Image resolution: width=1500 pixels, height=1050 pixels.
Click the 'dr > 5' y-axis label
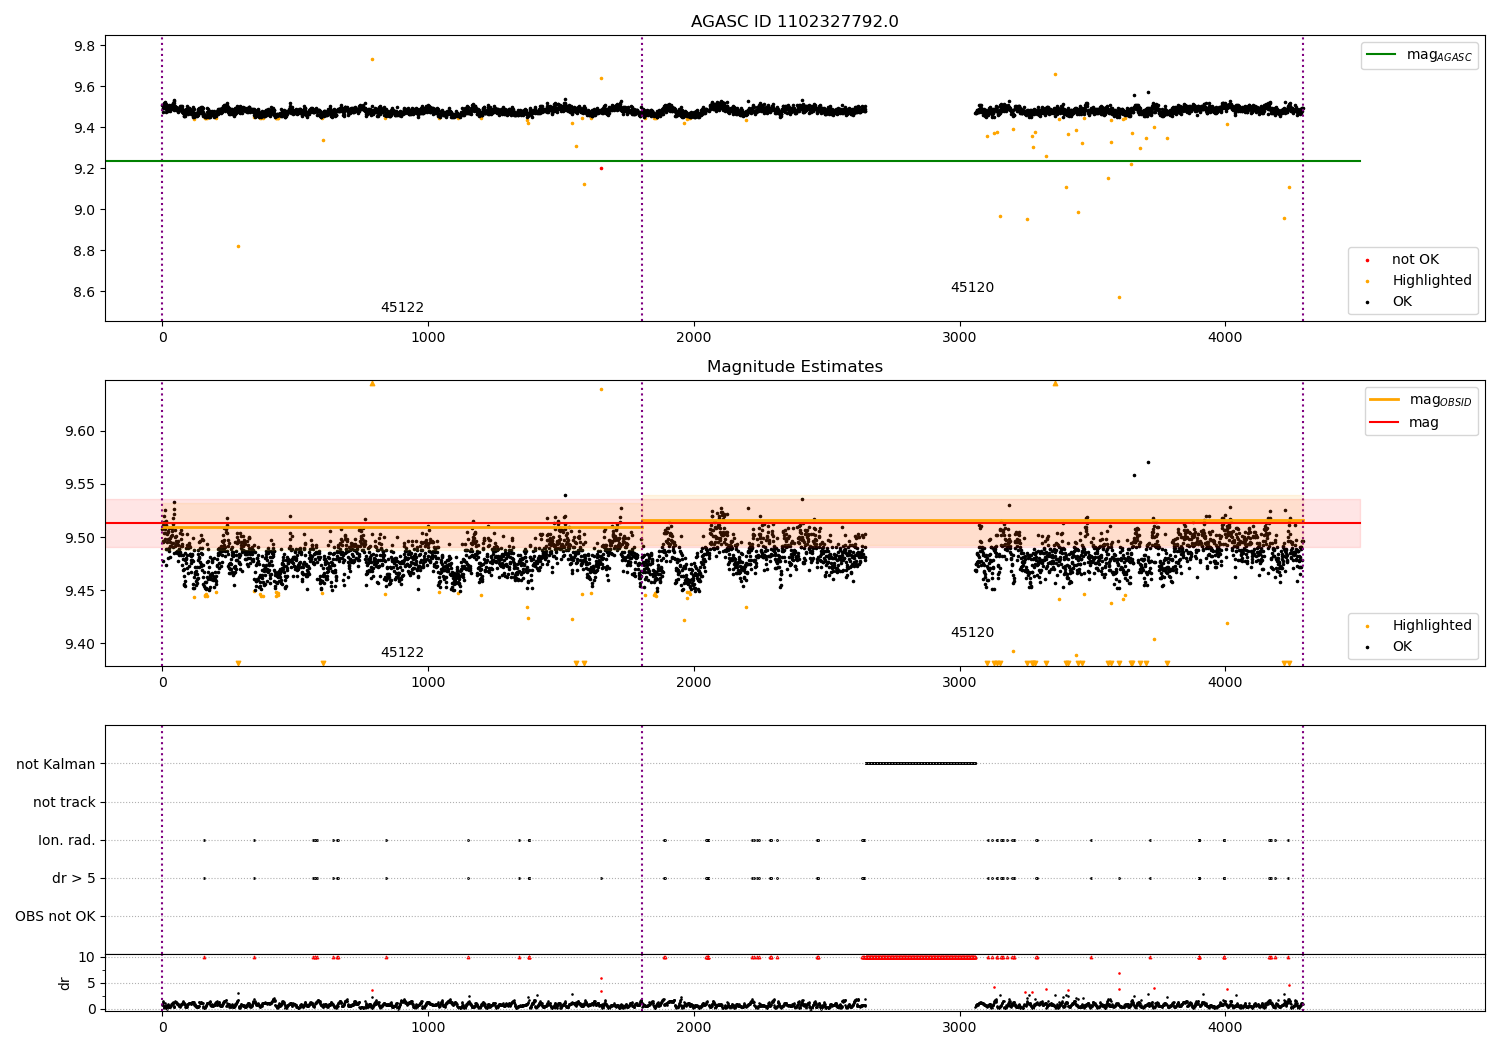[x=74, y=879]
